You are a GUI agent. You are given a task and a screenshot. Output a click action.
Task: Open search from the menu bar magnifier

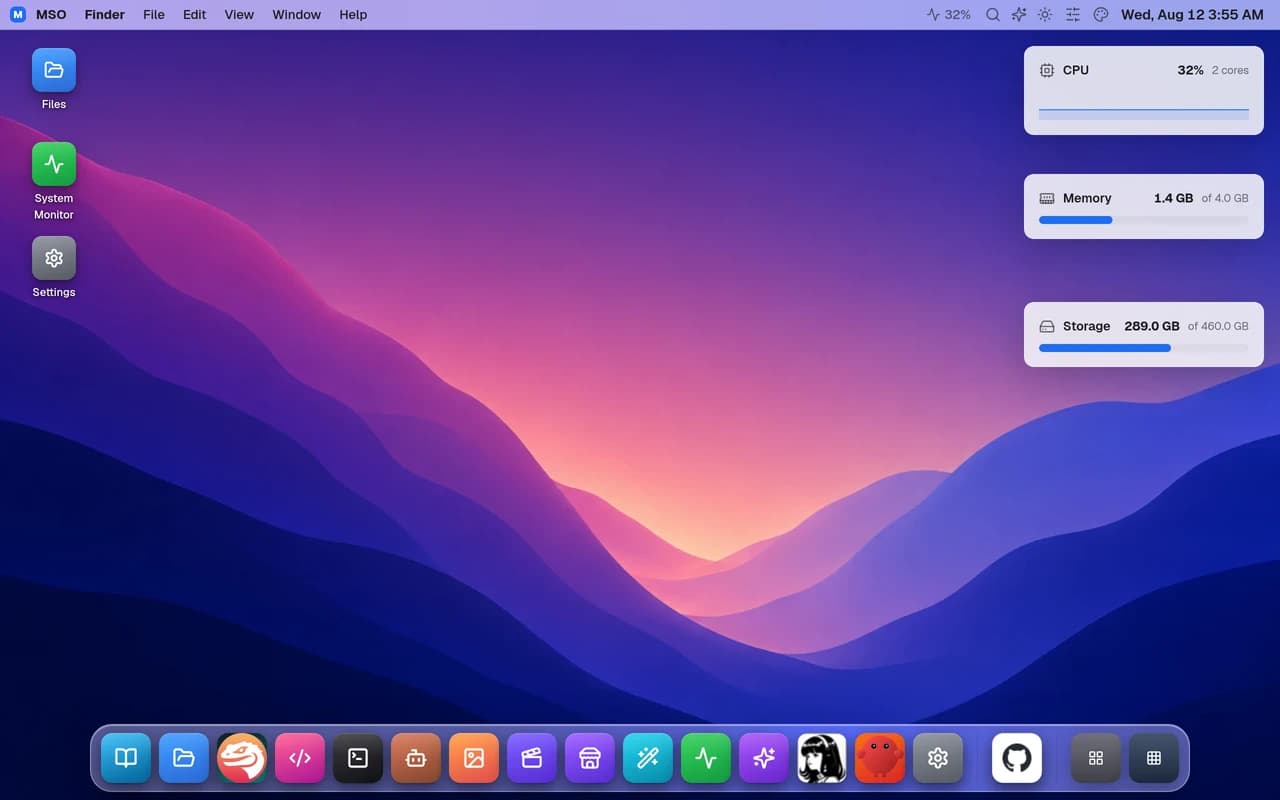click(x=992, y=15)
